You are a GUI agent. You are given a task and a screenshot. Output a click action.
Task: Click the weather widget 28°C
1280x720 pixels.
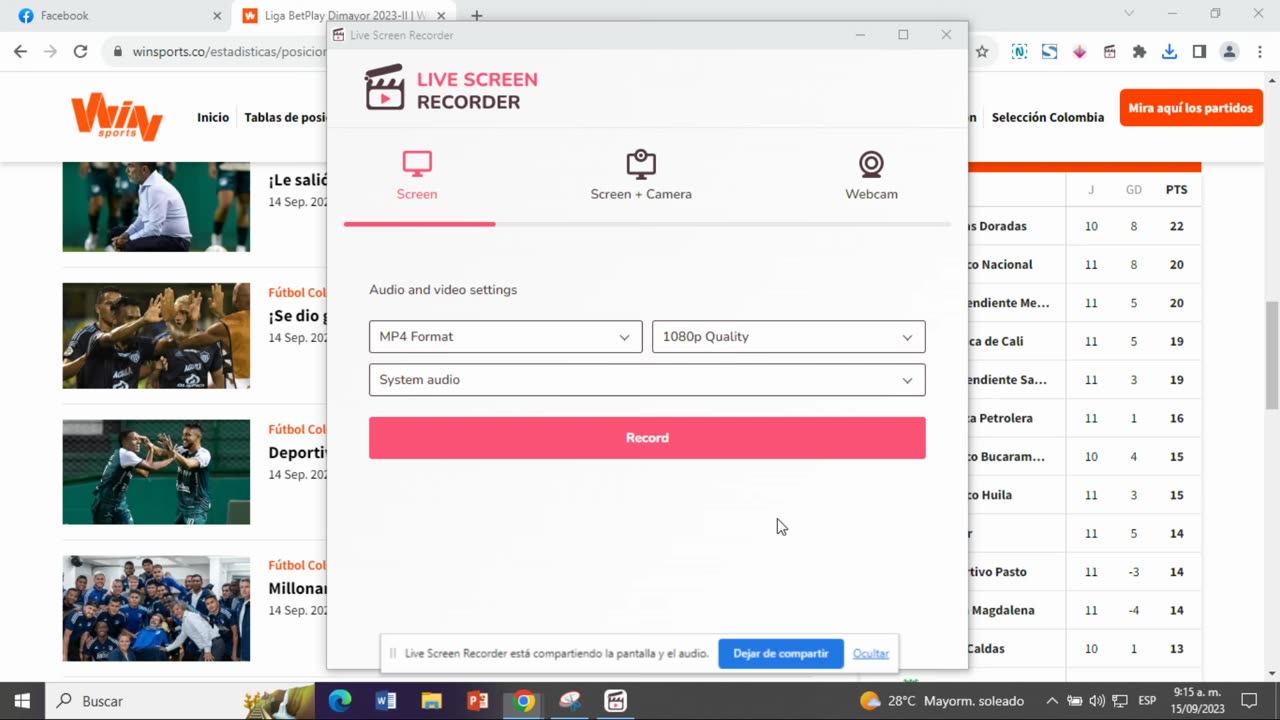[x=942, y=701]
